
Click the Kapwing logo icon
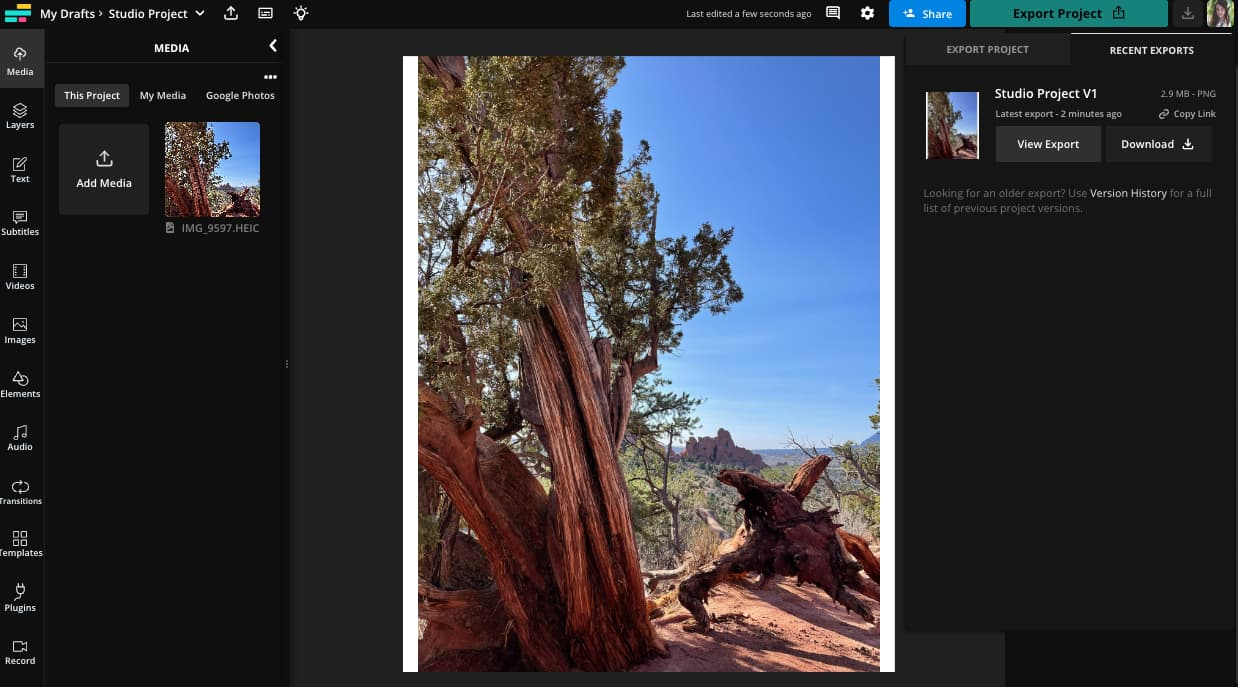point(18,13)
